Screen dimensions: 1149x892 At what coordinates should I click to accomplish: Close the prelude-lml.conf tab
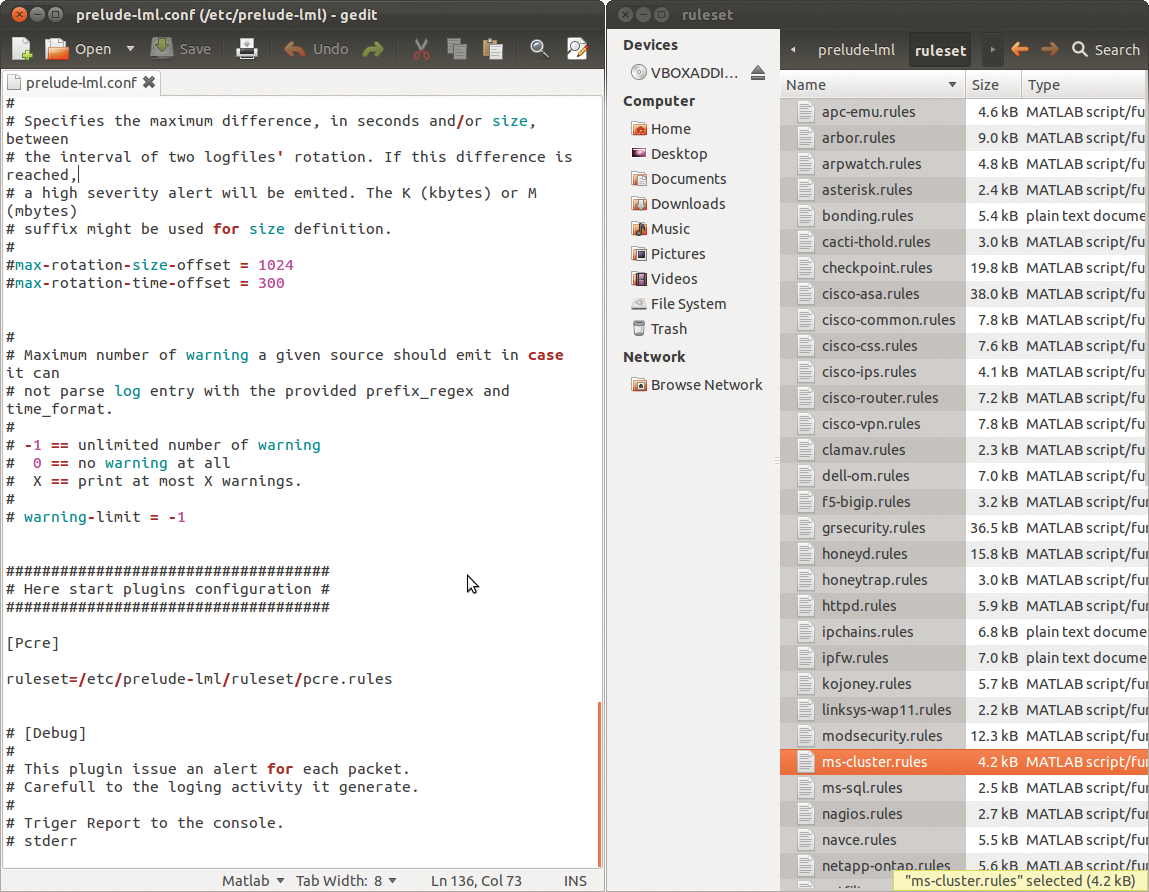click(149, 82)
